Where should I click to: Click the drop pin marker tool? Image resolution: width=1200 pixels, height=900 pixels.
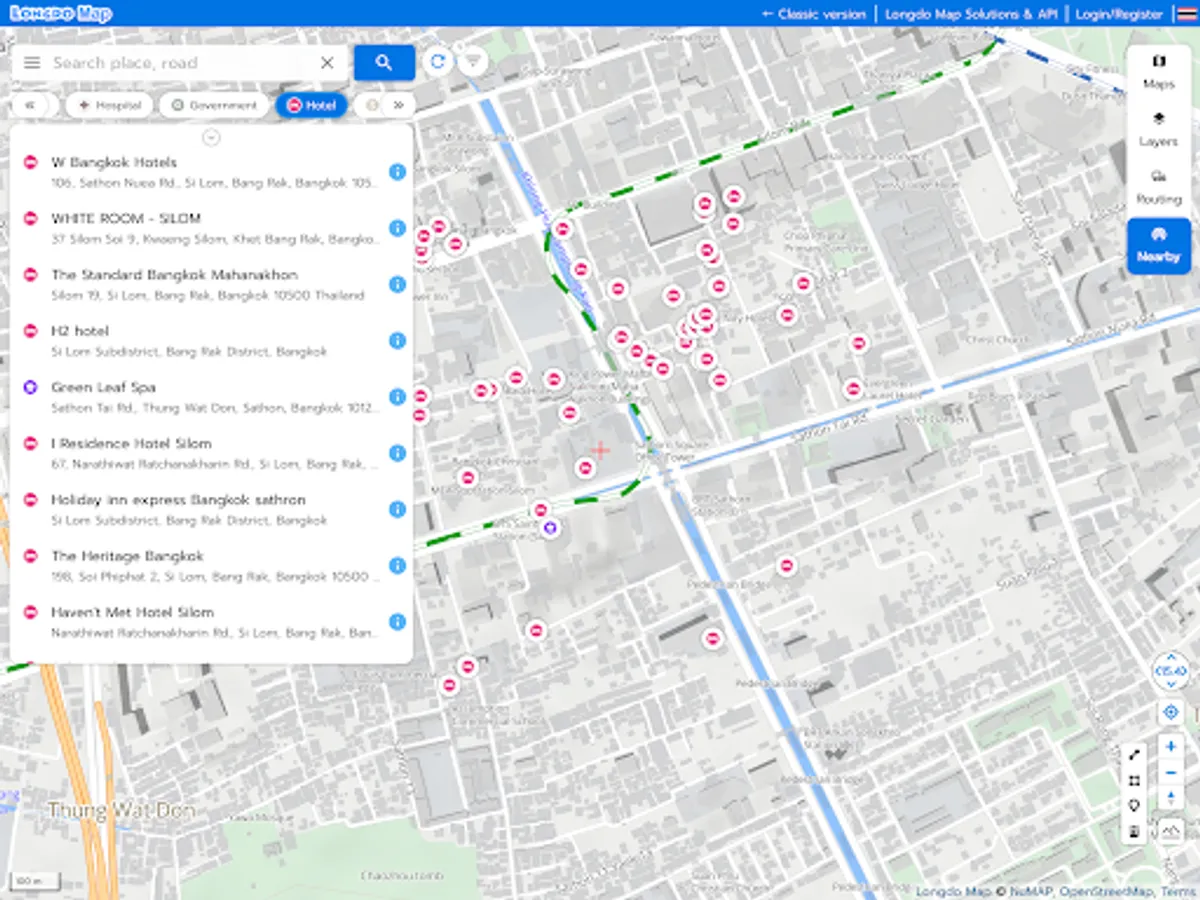[x=1134, y=807]
